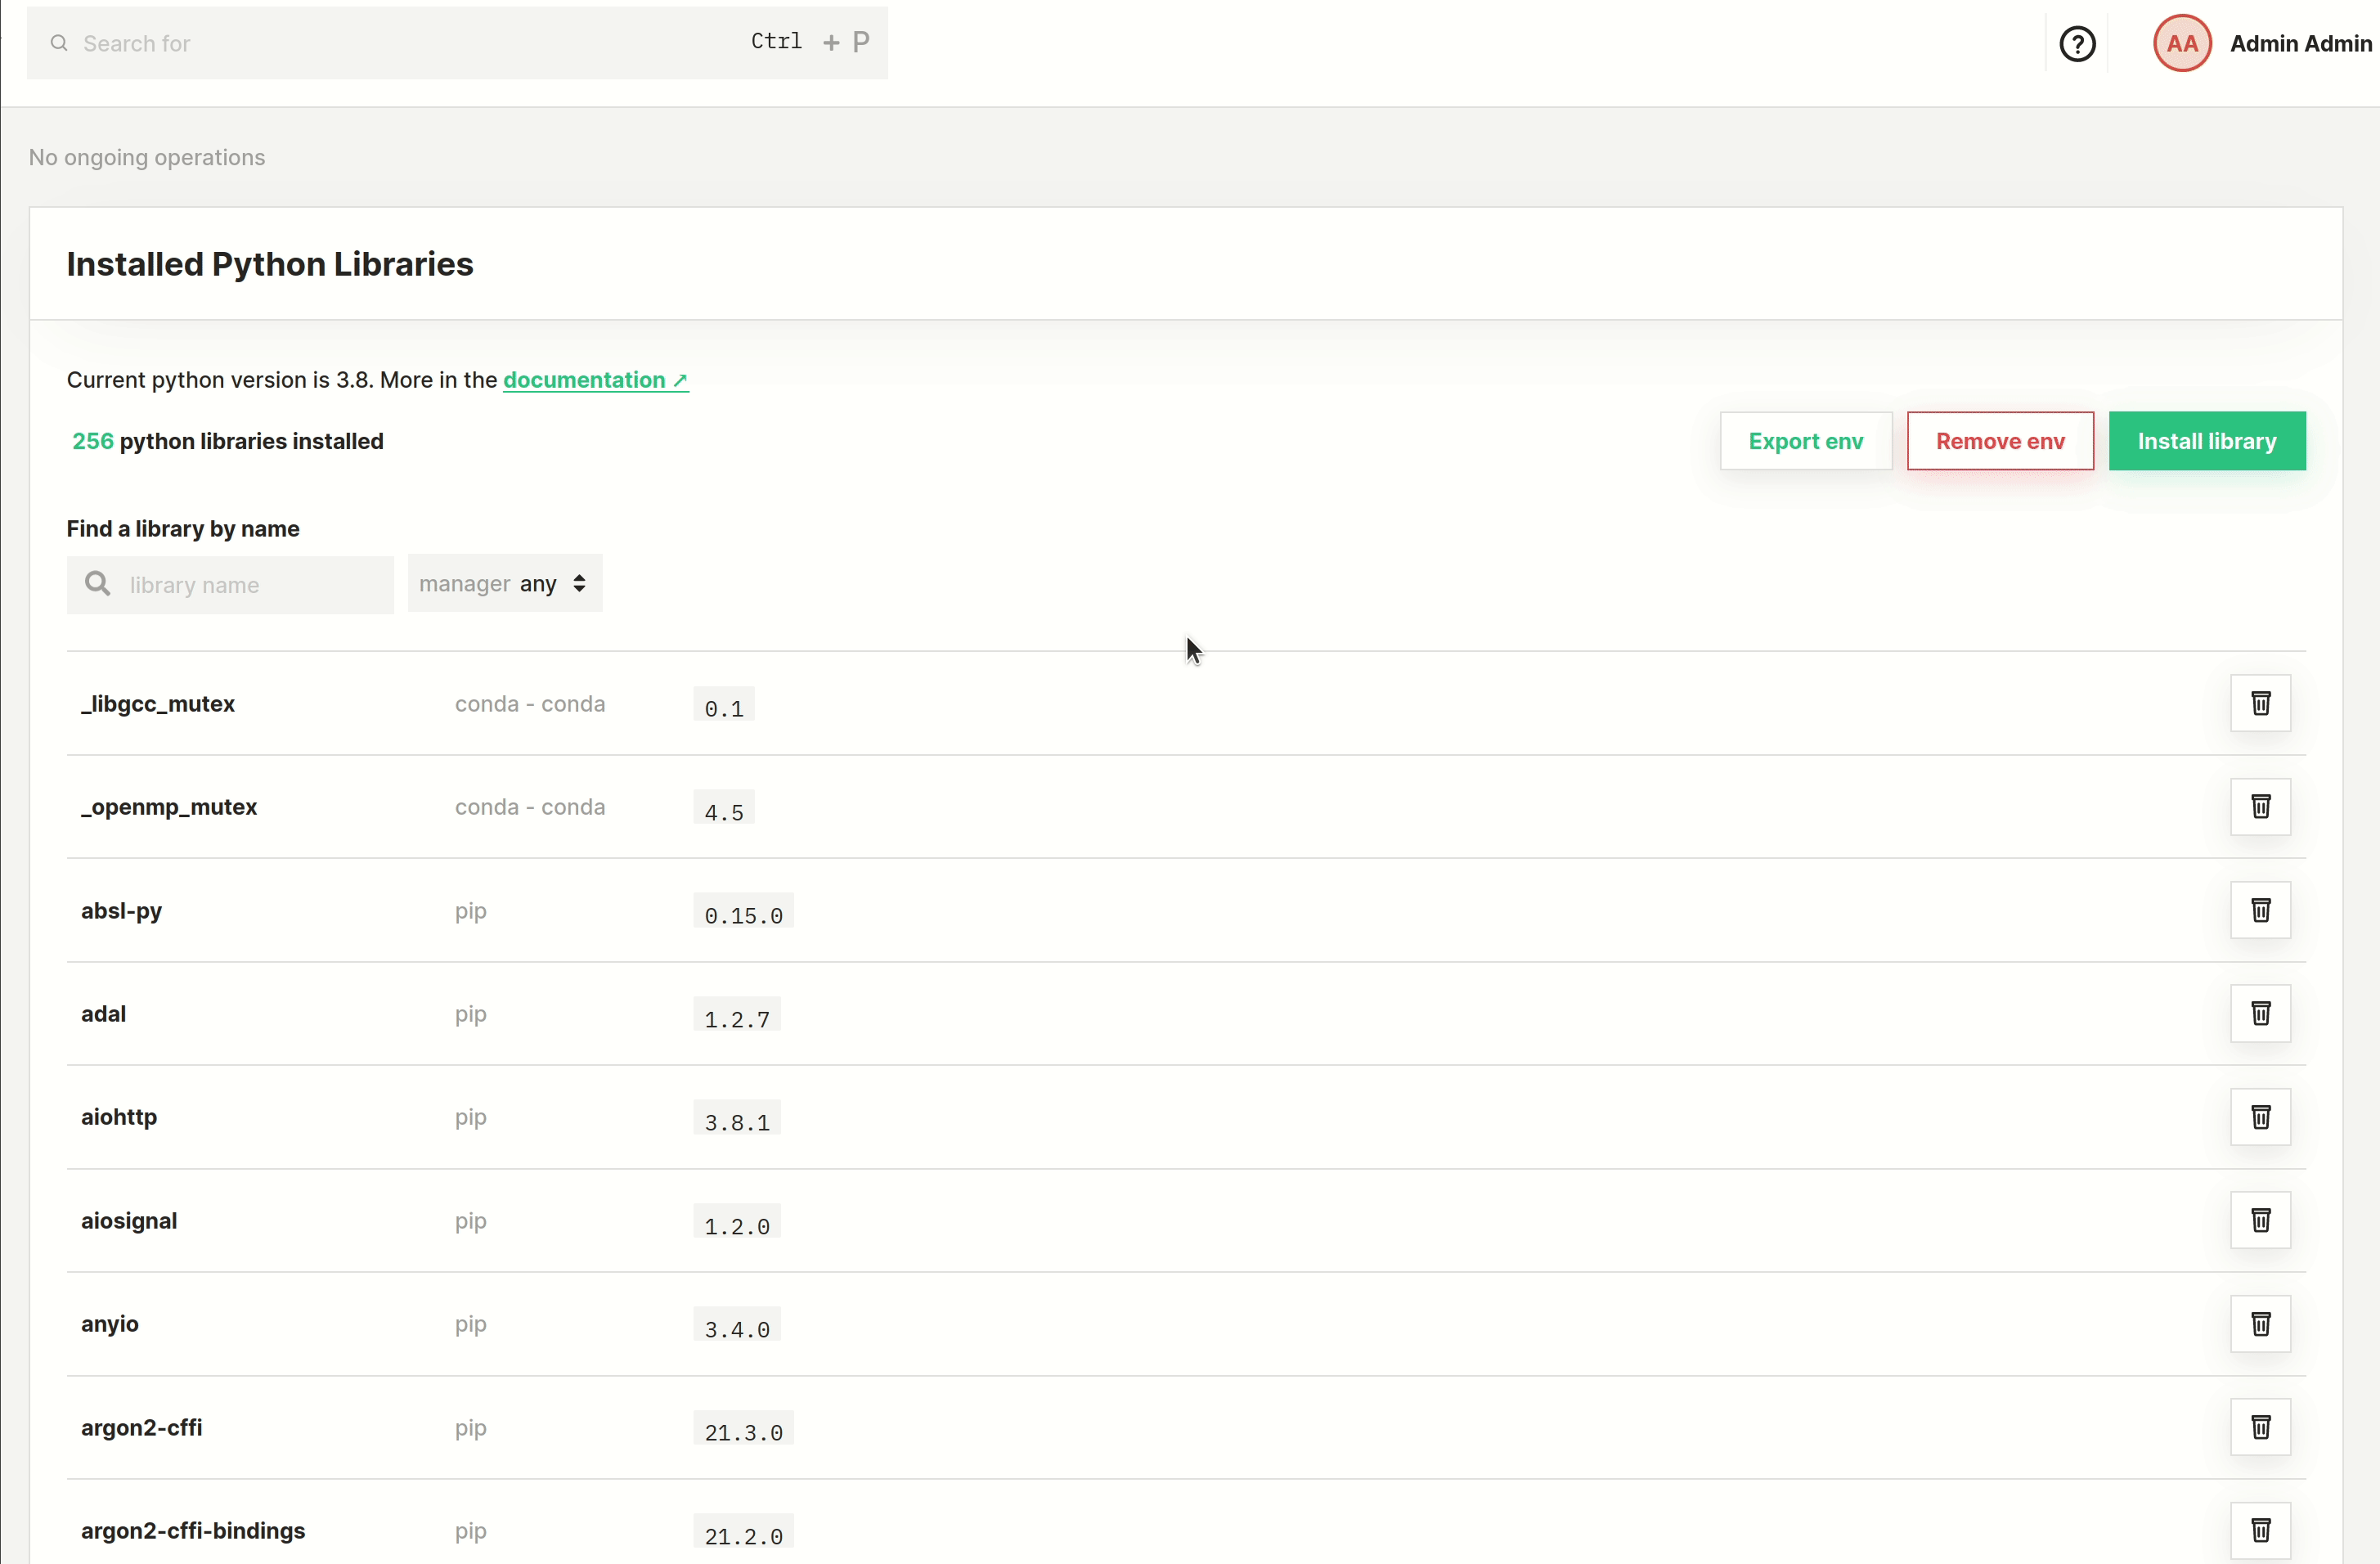This screenshot has height=1564, width=2380.
Task: Click the adal library name
Action: pos(103,1014)
